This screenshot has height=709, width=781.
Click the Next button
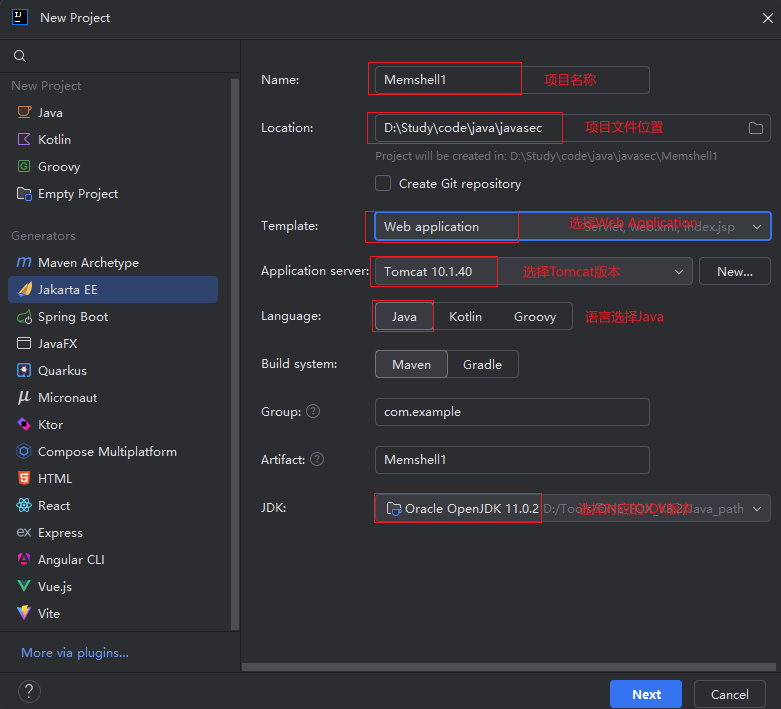pos(646,694)
